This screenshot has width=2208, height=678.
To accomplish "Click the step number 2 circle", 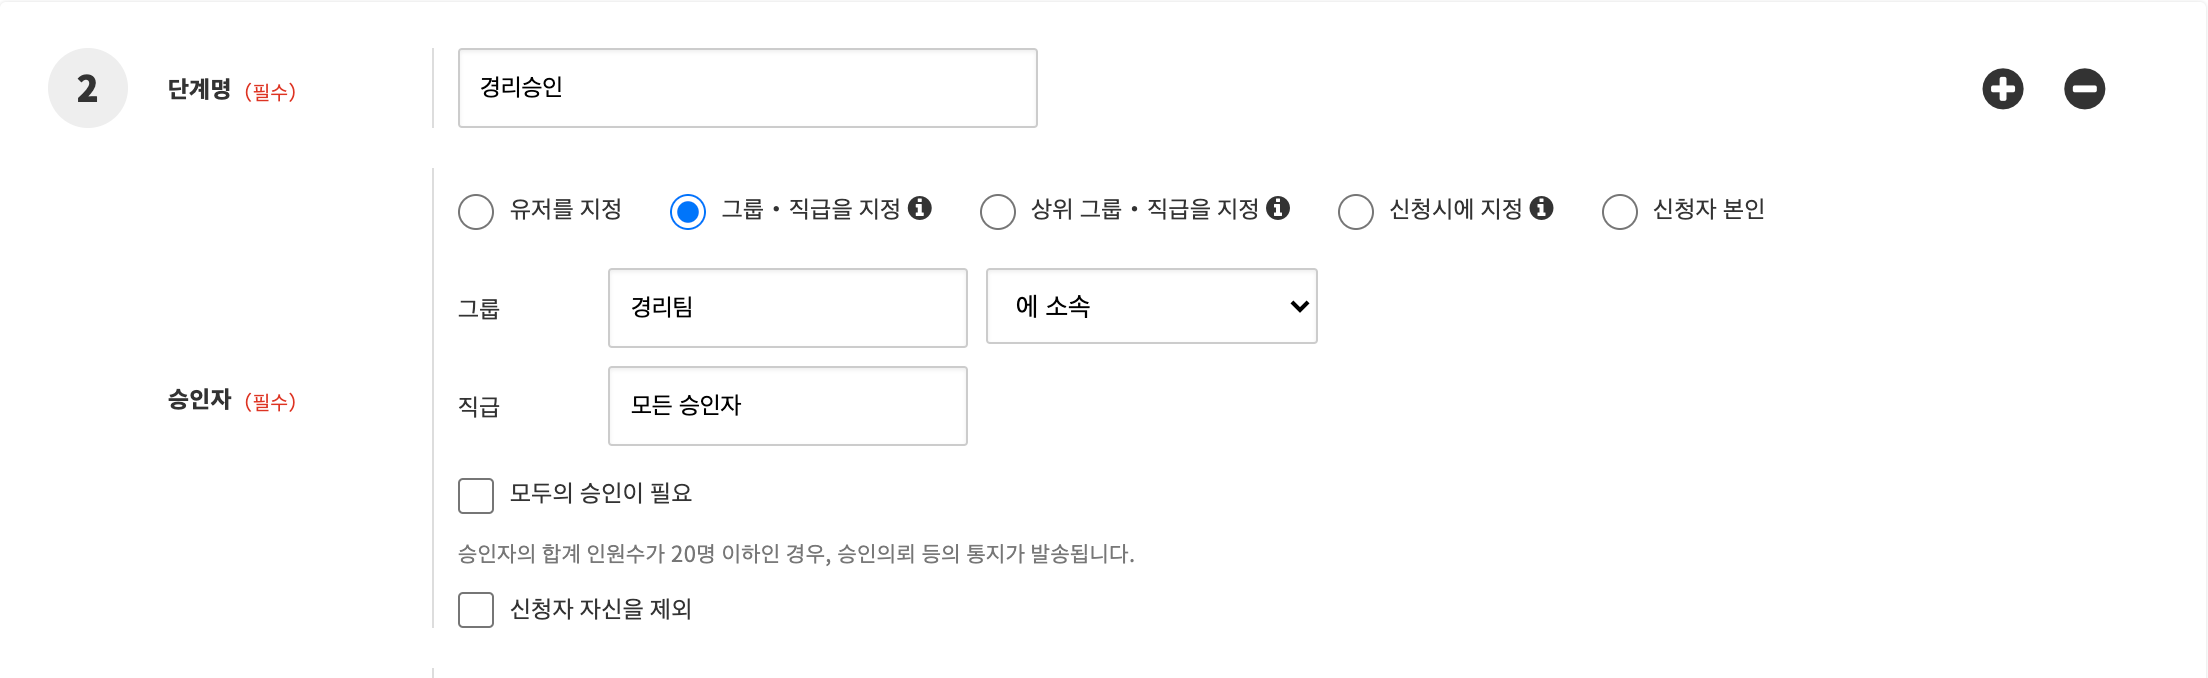I will [x=88, y=88].
